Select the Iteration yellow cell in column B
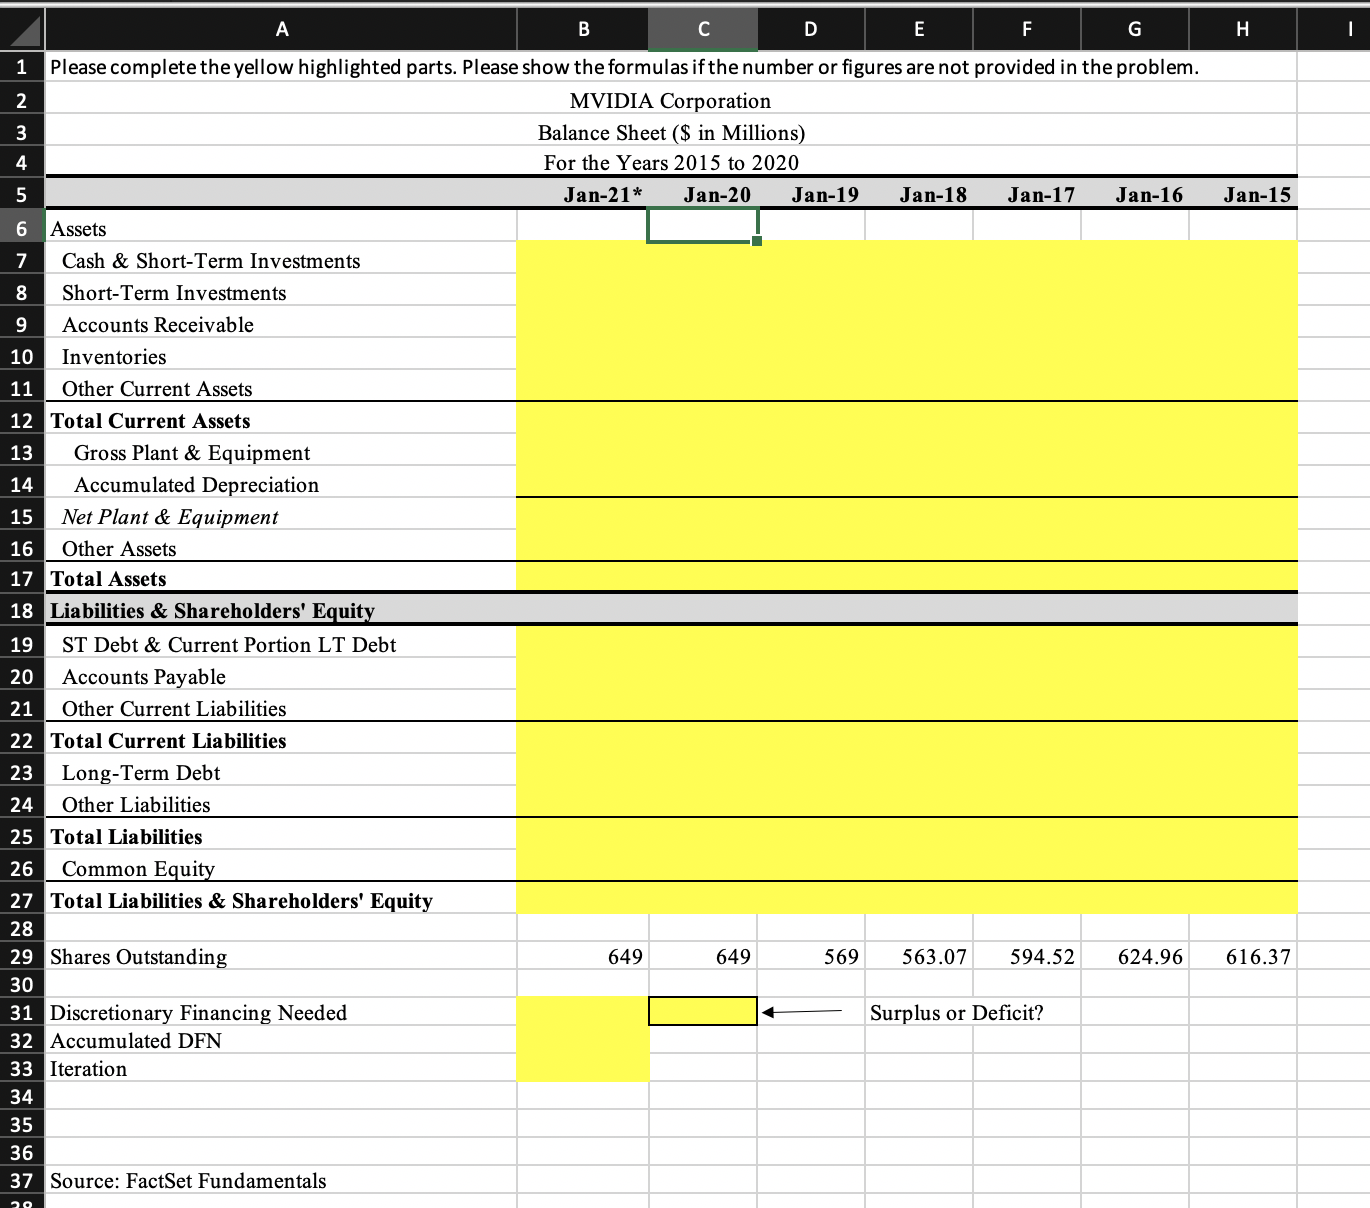Screen dimensions: 1370x1208 pyautogui.click(x=583, y=1068)
